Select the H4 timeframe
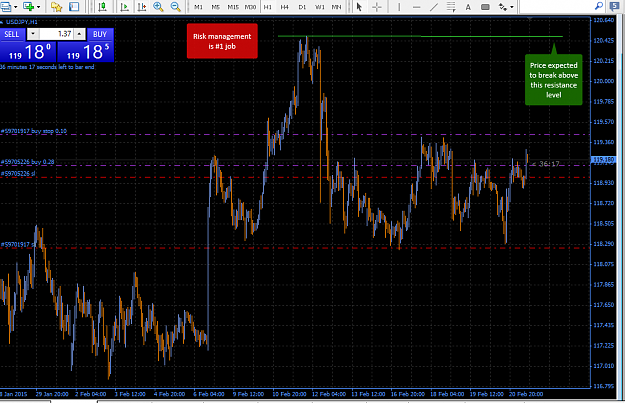The height and width of the screenshot is (403, 625). pos(285,7)
